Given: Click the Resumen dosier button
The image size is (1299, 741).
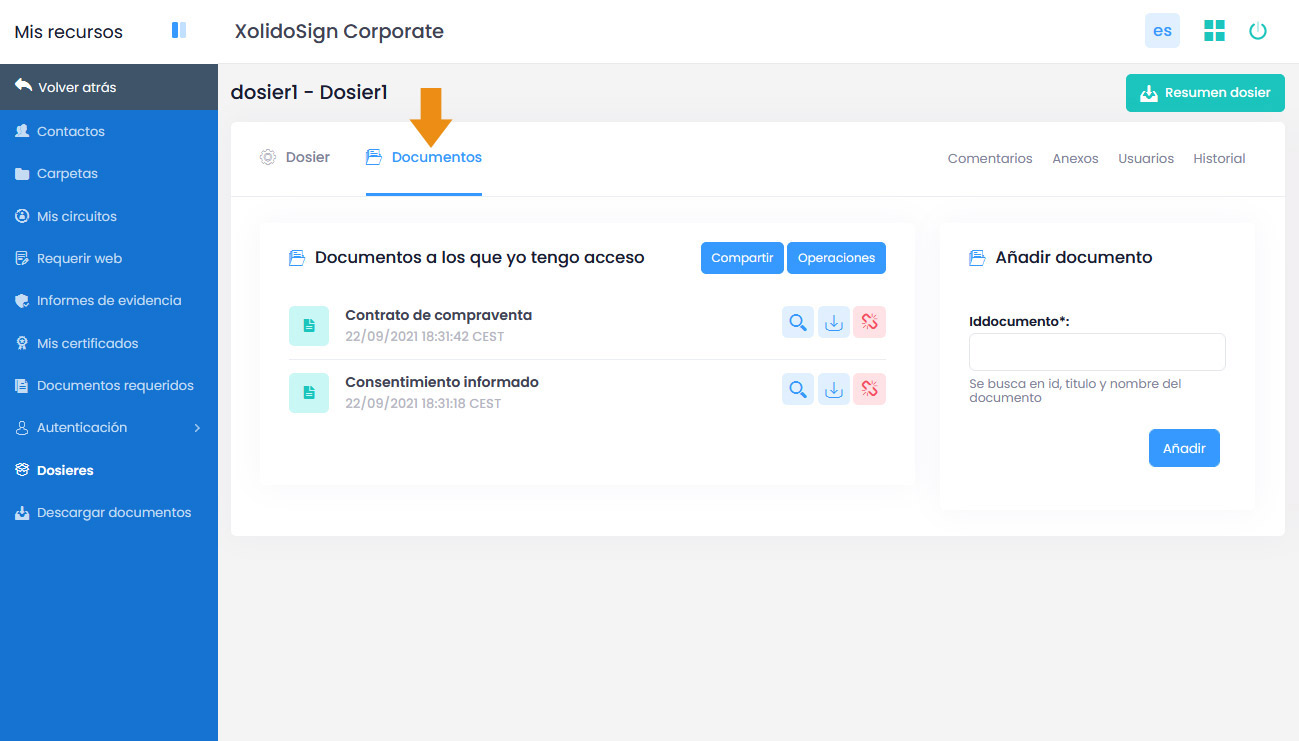Looking at the screenshot, I should [x=1205, y=93].
